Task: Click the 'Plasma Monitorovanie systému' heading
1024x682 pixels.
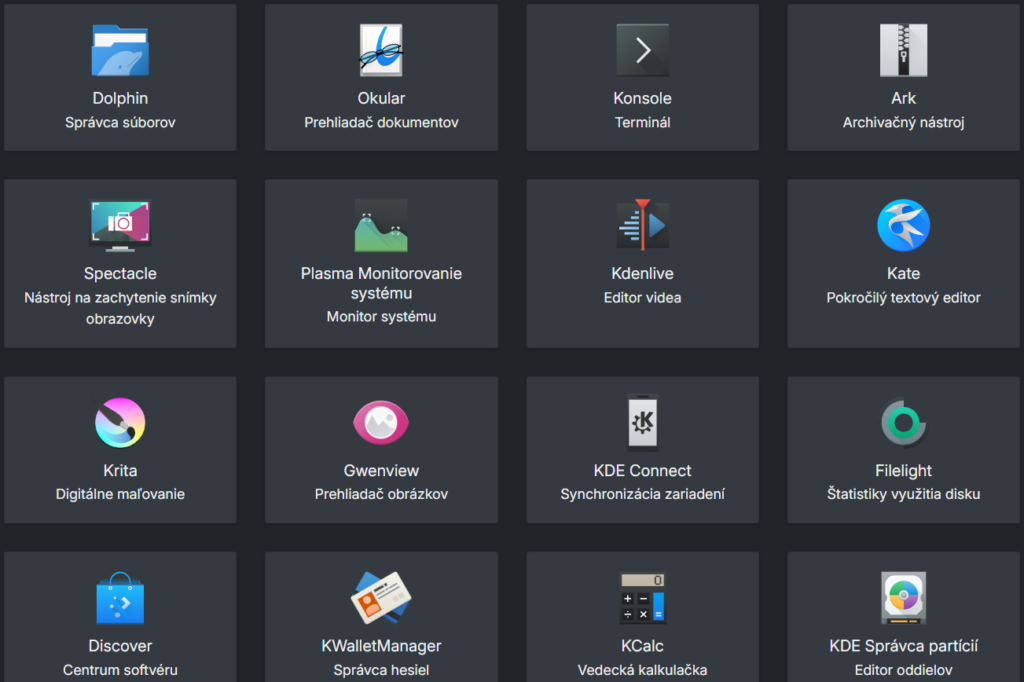Action: click(381, 283)
